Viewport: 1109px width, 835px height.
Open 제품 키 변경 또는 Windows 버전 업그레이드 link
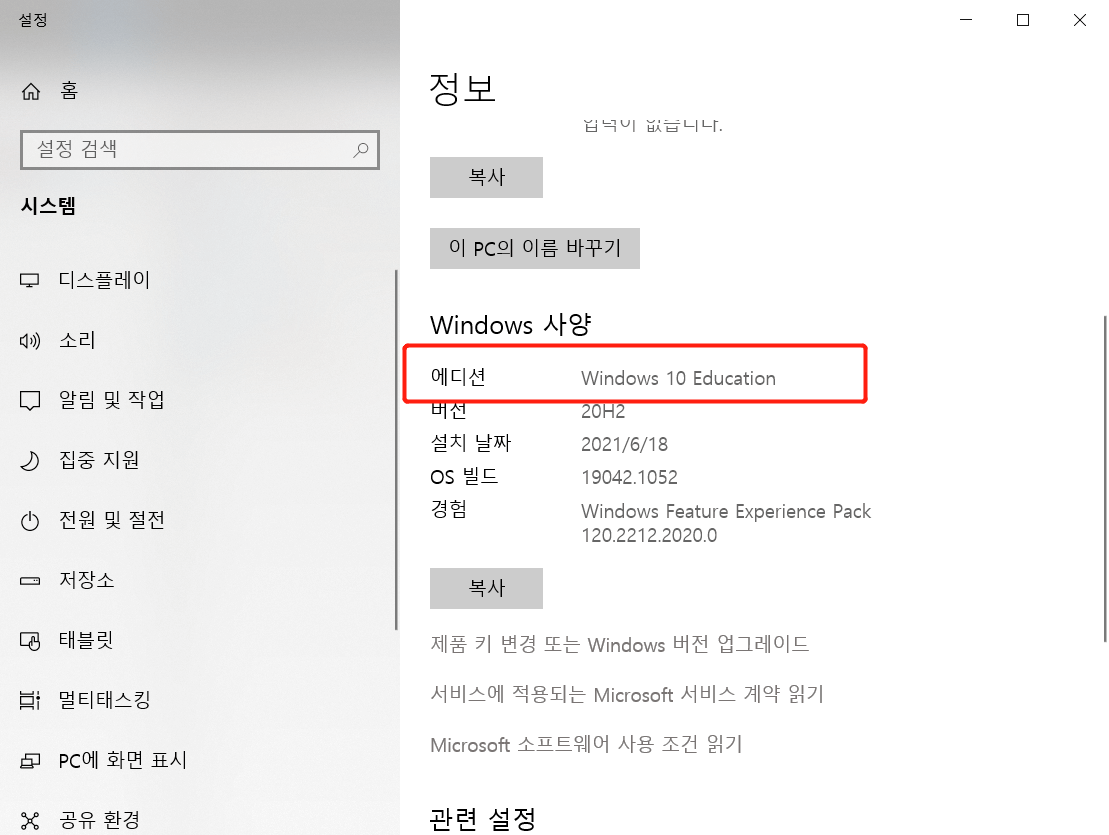coord(620,645)
